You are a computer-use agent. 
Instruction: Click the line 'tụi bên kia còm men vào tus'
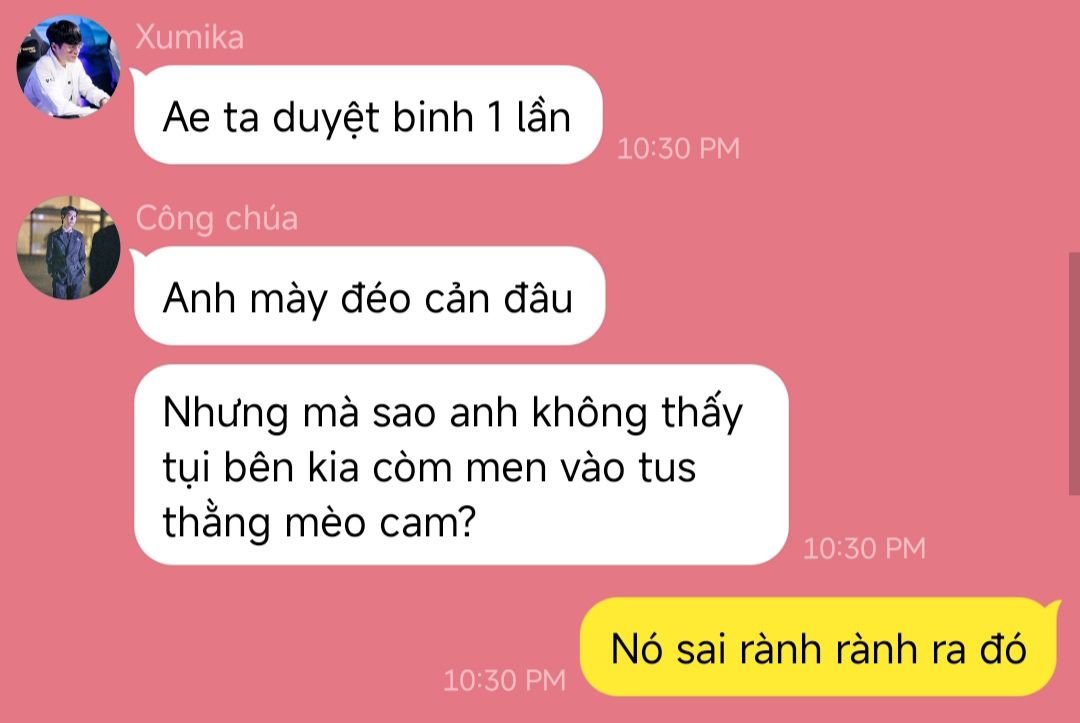pos(429,468)
